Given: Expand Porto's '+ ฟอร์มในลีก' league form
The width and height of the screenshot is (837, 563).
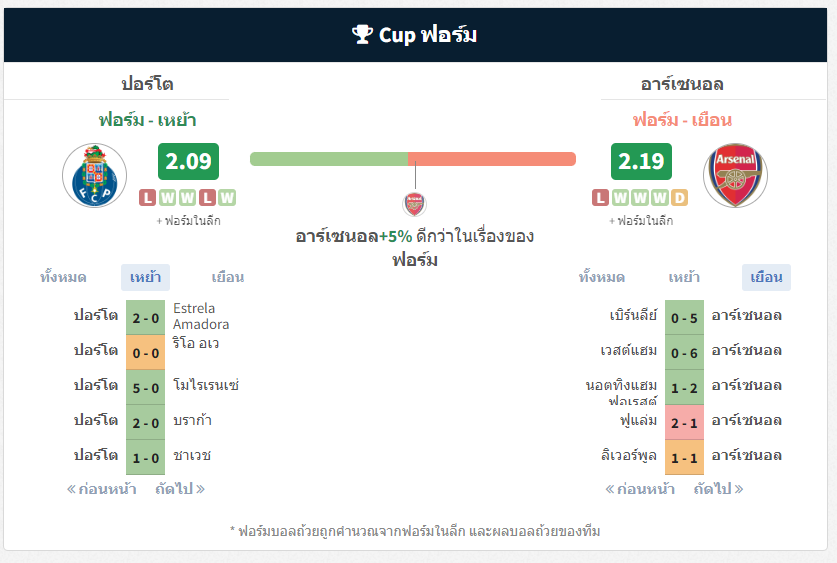Looking at the screenshot, I should click(x=188, y=220).
